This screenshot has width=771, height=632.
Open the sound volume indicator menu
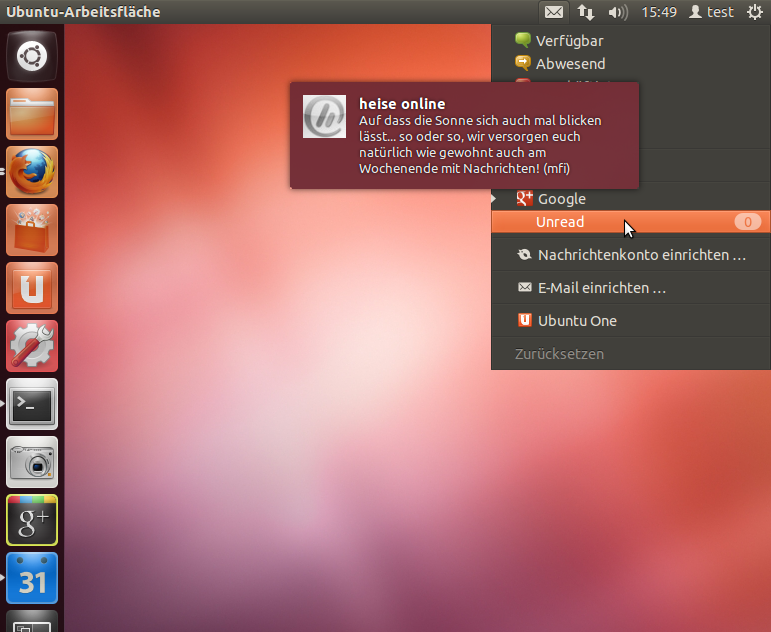coord(618,12)
